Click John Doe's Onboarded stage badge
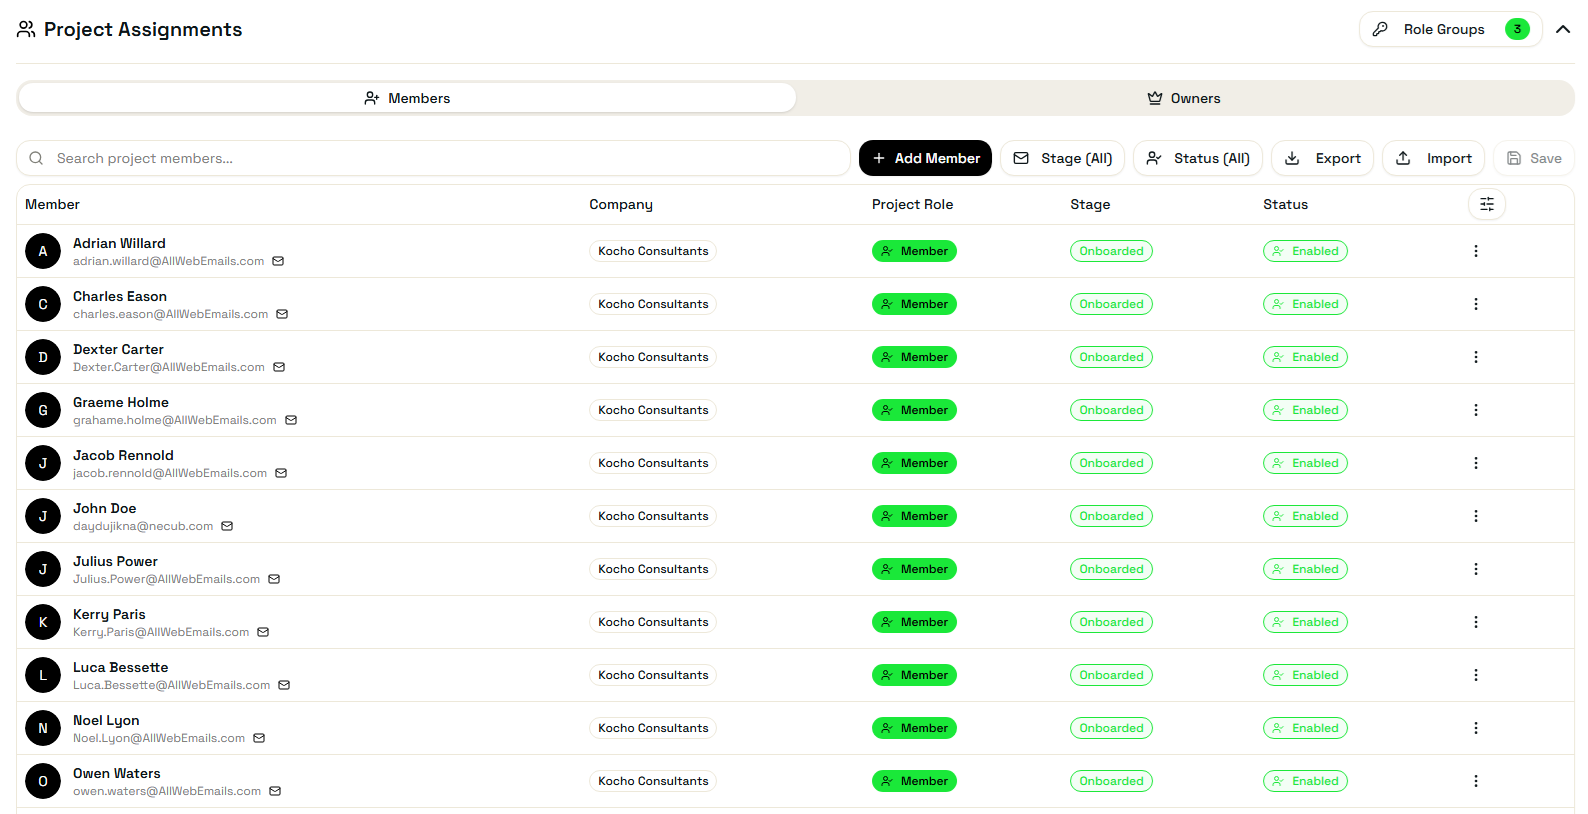Viewport: 1588px width, 814px height. point(1111,516)
